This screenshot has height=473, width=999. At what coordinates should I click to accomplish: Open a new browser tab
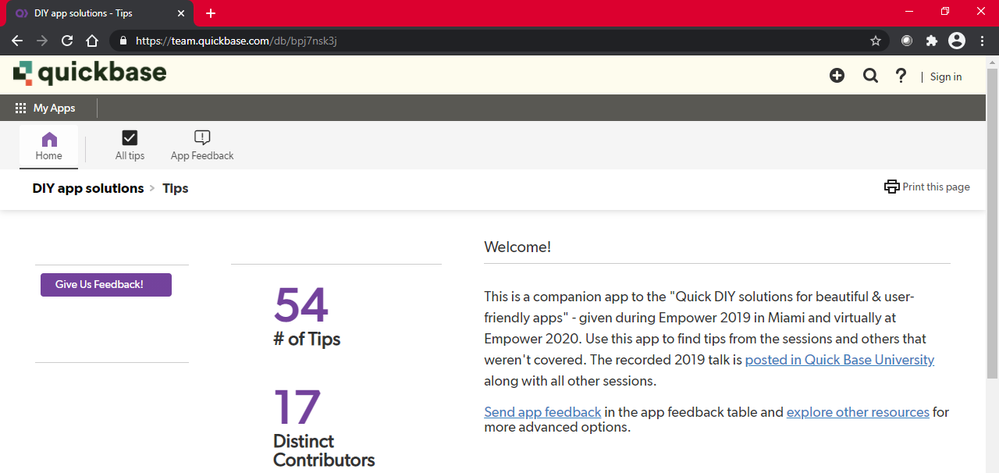(x=211, y=13)
